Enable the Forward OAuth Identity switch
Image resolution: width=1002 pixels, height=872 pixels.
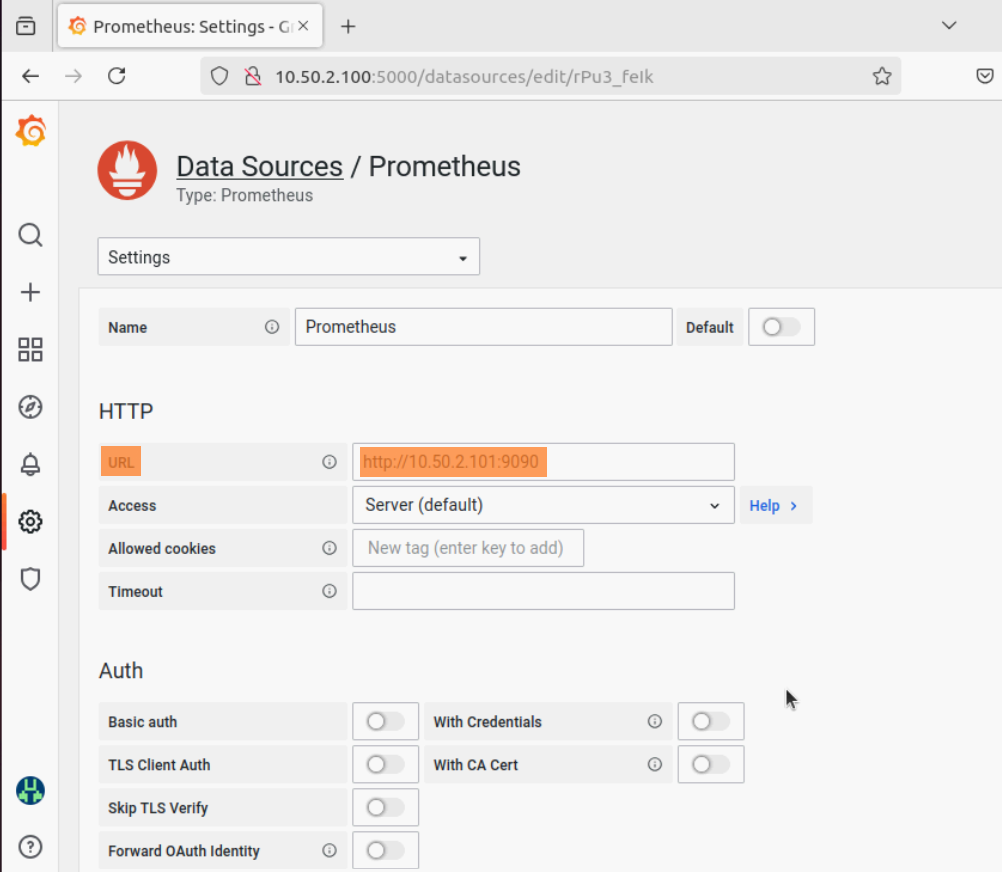(x=385, y=850)
